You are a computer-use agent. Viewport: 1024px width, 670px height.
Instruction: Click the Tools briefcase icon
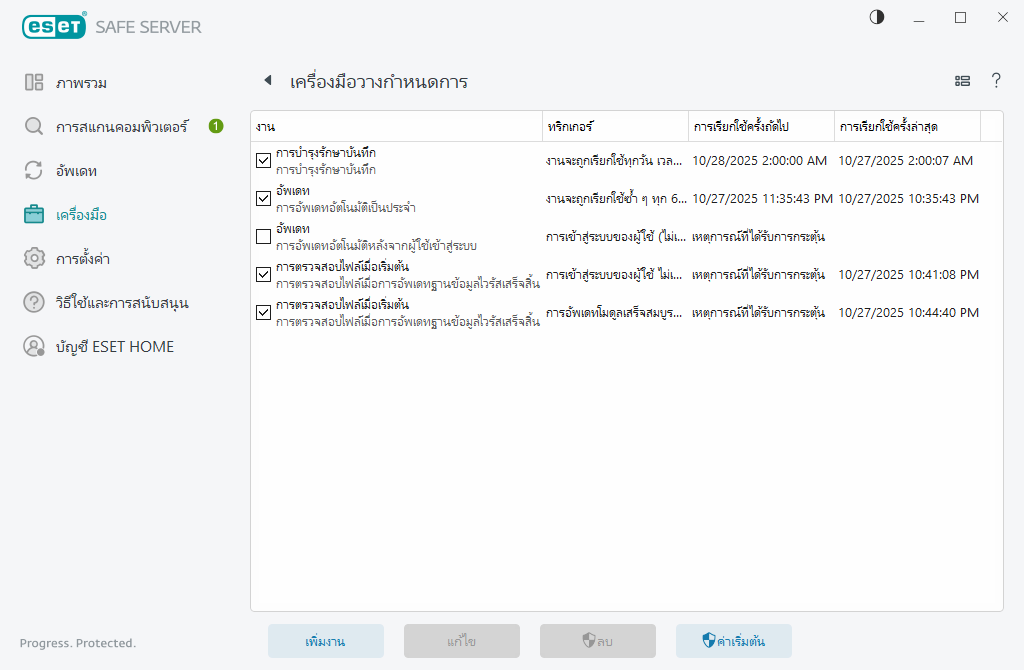click(x=34, y=215)
